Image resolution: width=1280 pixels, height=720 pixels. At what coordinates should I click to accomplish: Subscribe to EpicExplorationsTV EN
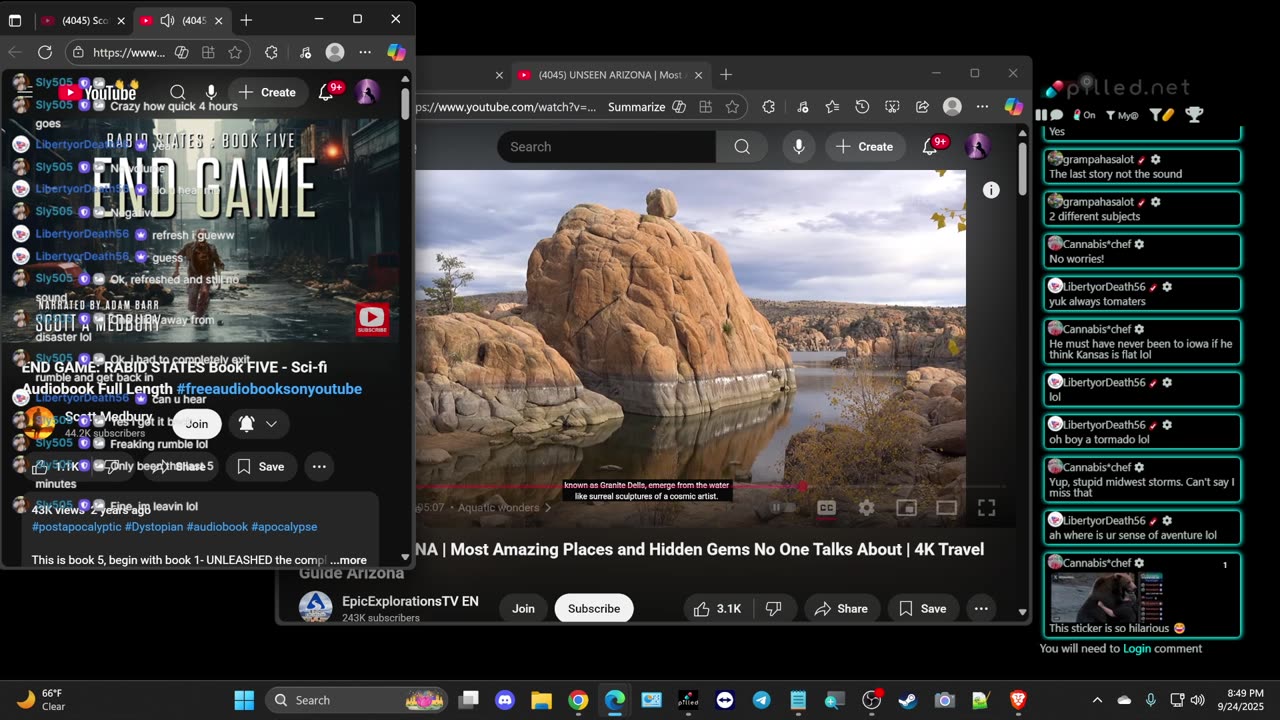pos(594,608)
